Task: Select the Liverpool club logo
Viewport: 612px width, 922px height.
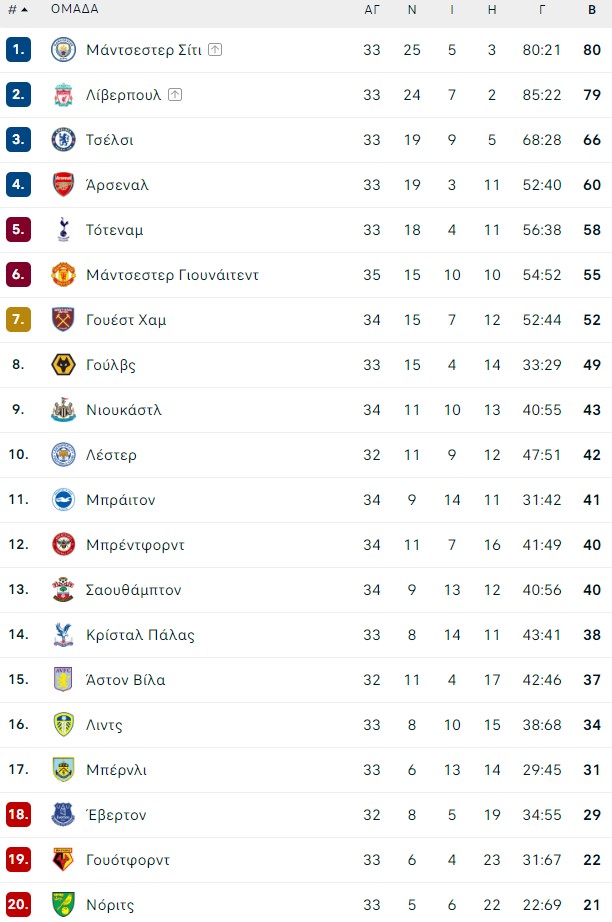Action: (62, 95)
